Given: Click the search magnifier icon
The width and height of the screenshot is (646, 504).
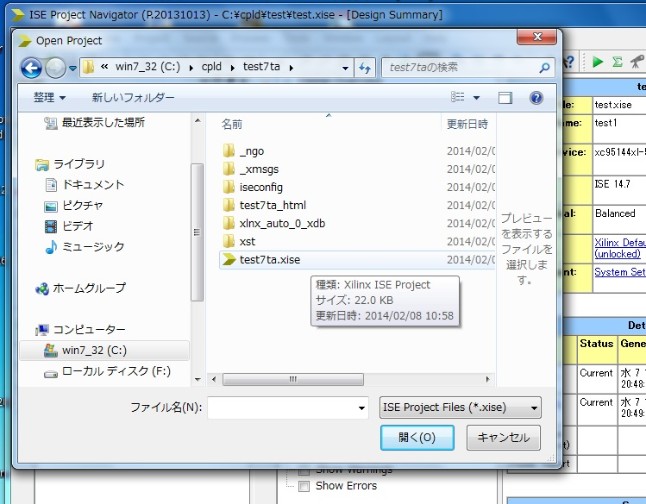Looking at the screenshot, I should pos(545,68).
